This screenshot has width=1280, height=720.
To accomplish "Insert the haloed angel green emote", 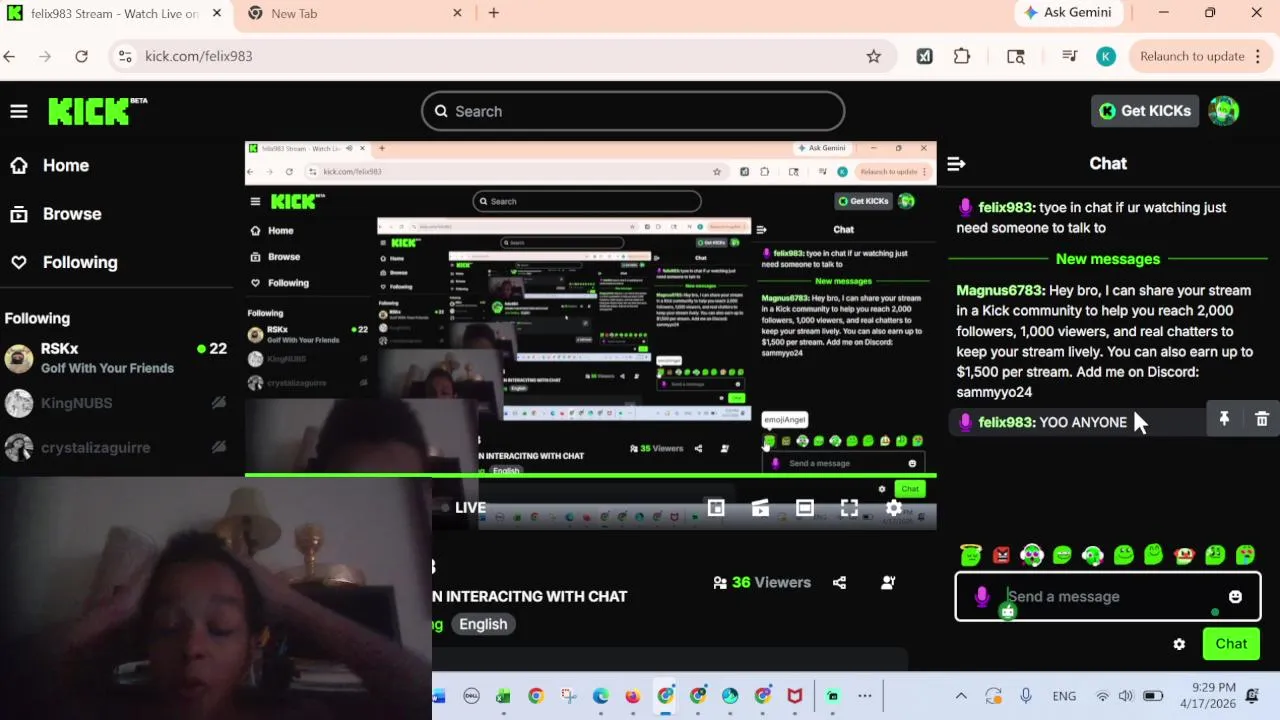I will pyautogui.click(x=970, y=555).
